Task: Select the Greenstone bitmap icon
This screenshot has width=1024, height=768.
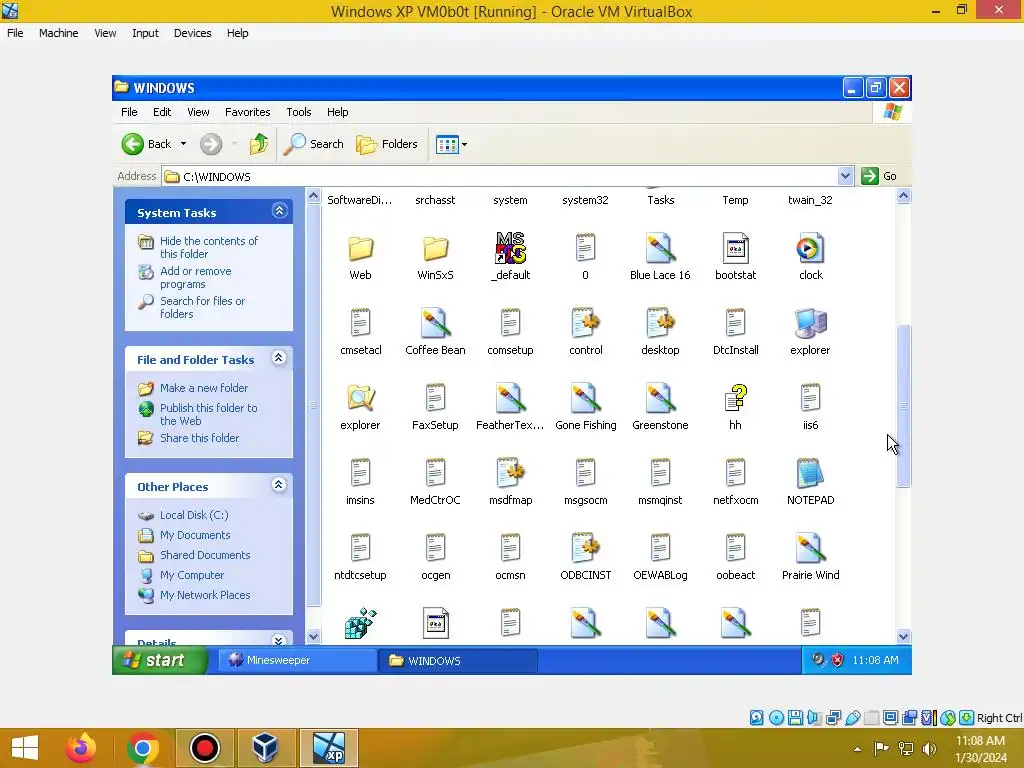Action: 660,398
